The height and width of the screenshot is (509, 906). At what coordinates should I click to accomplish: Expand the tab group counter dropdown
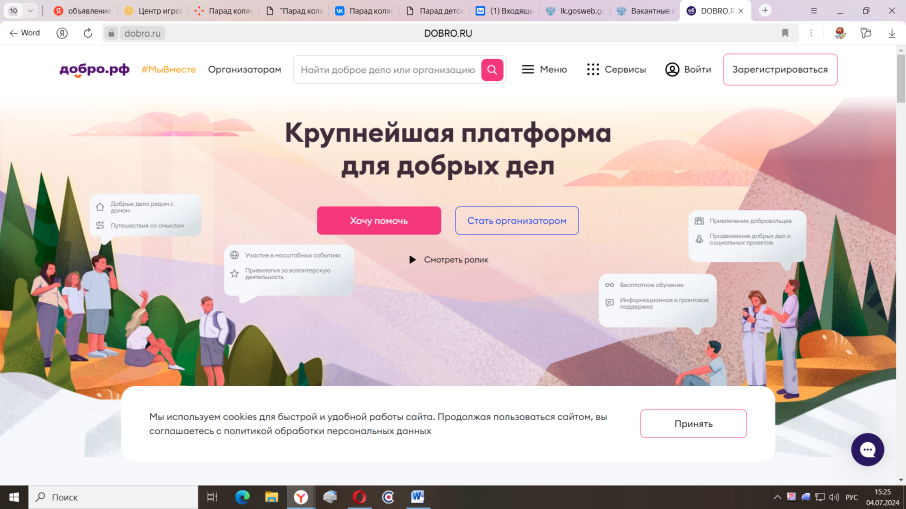(30, 10)
